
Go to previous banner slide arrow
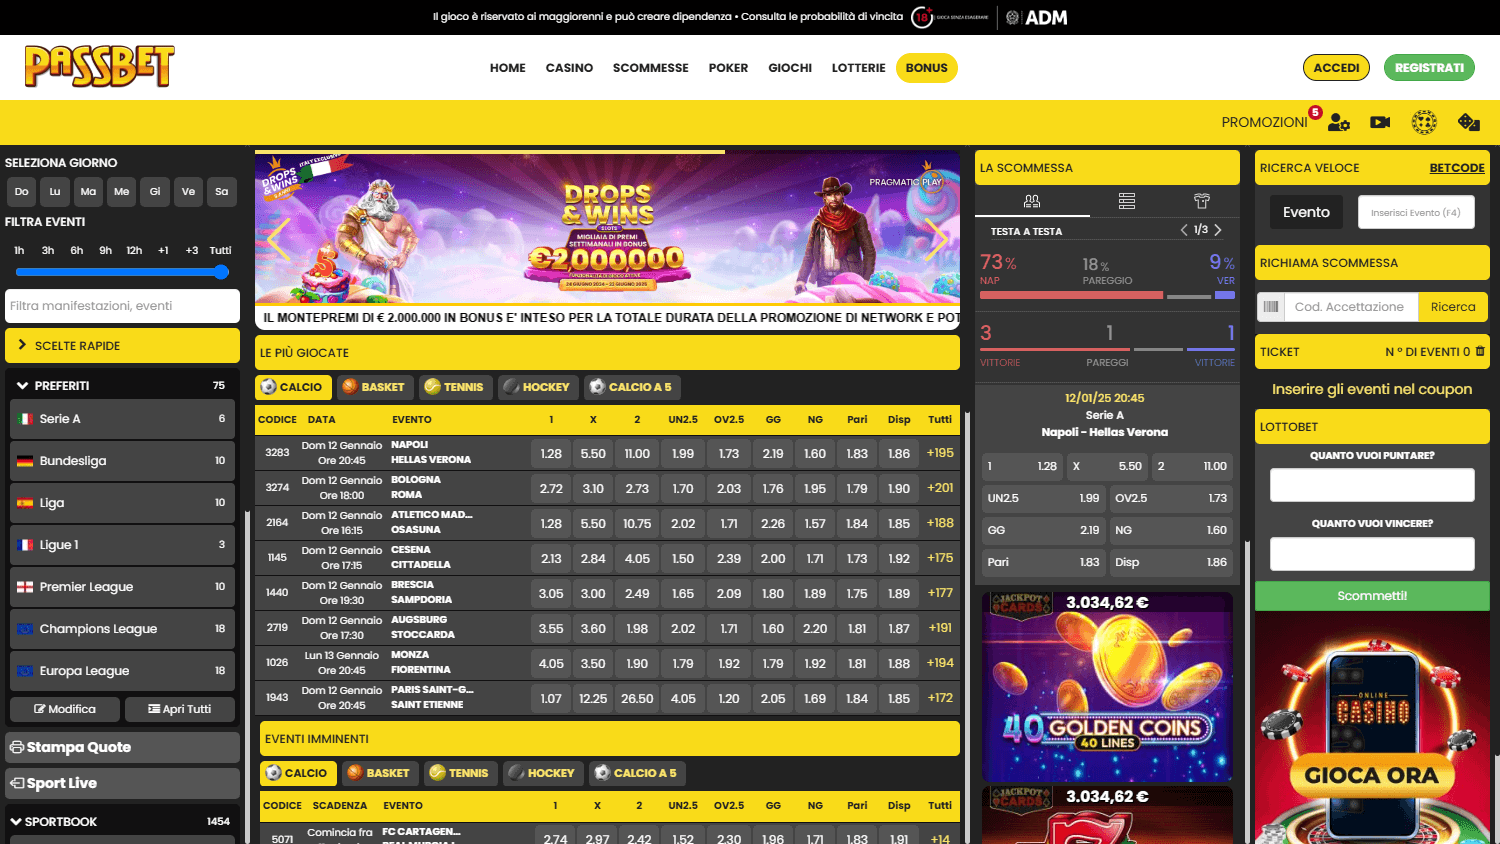[279, 239]
